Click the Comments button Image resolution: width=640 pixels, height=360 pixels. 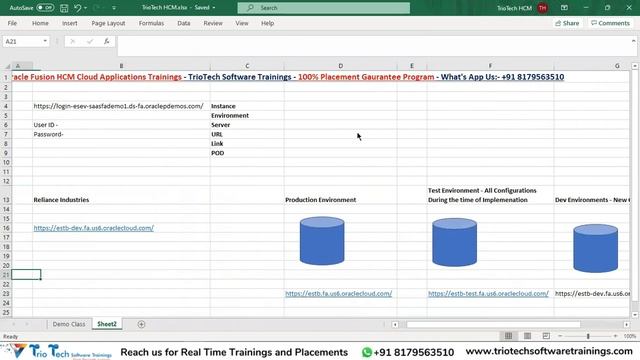(610, 23)
